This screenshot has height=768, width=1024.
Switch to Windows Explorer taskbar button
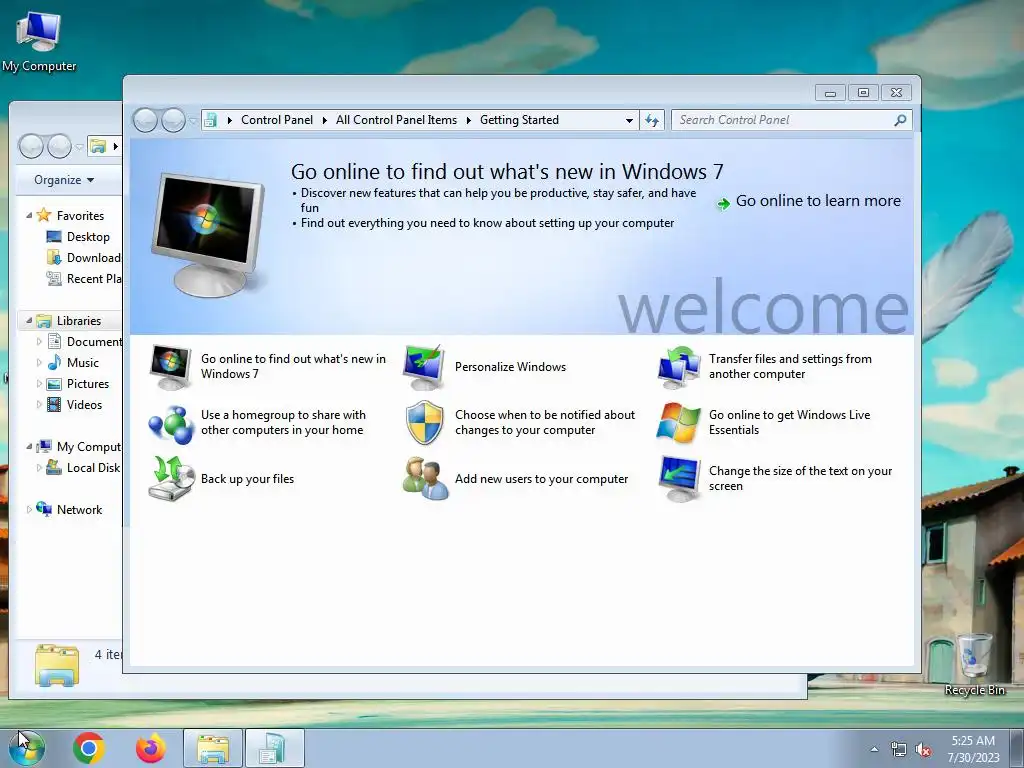pos(213,748)
